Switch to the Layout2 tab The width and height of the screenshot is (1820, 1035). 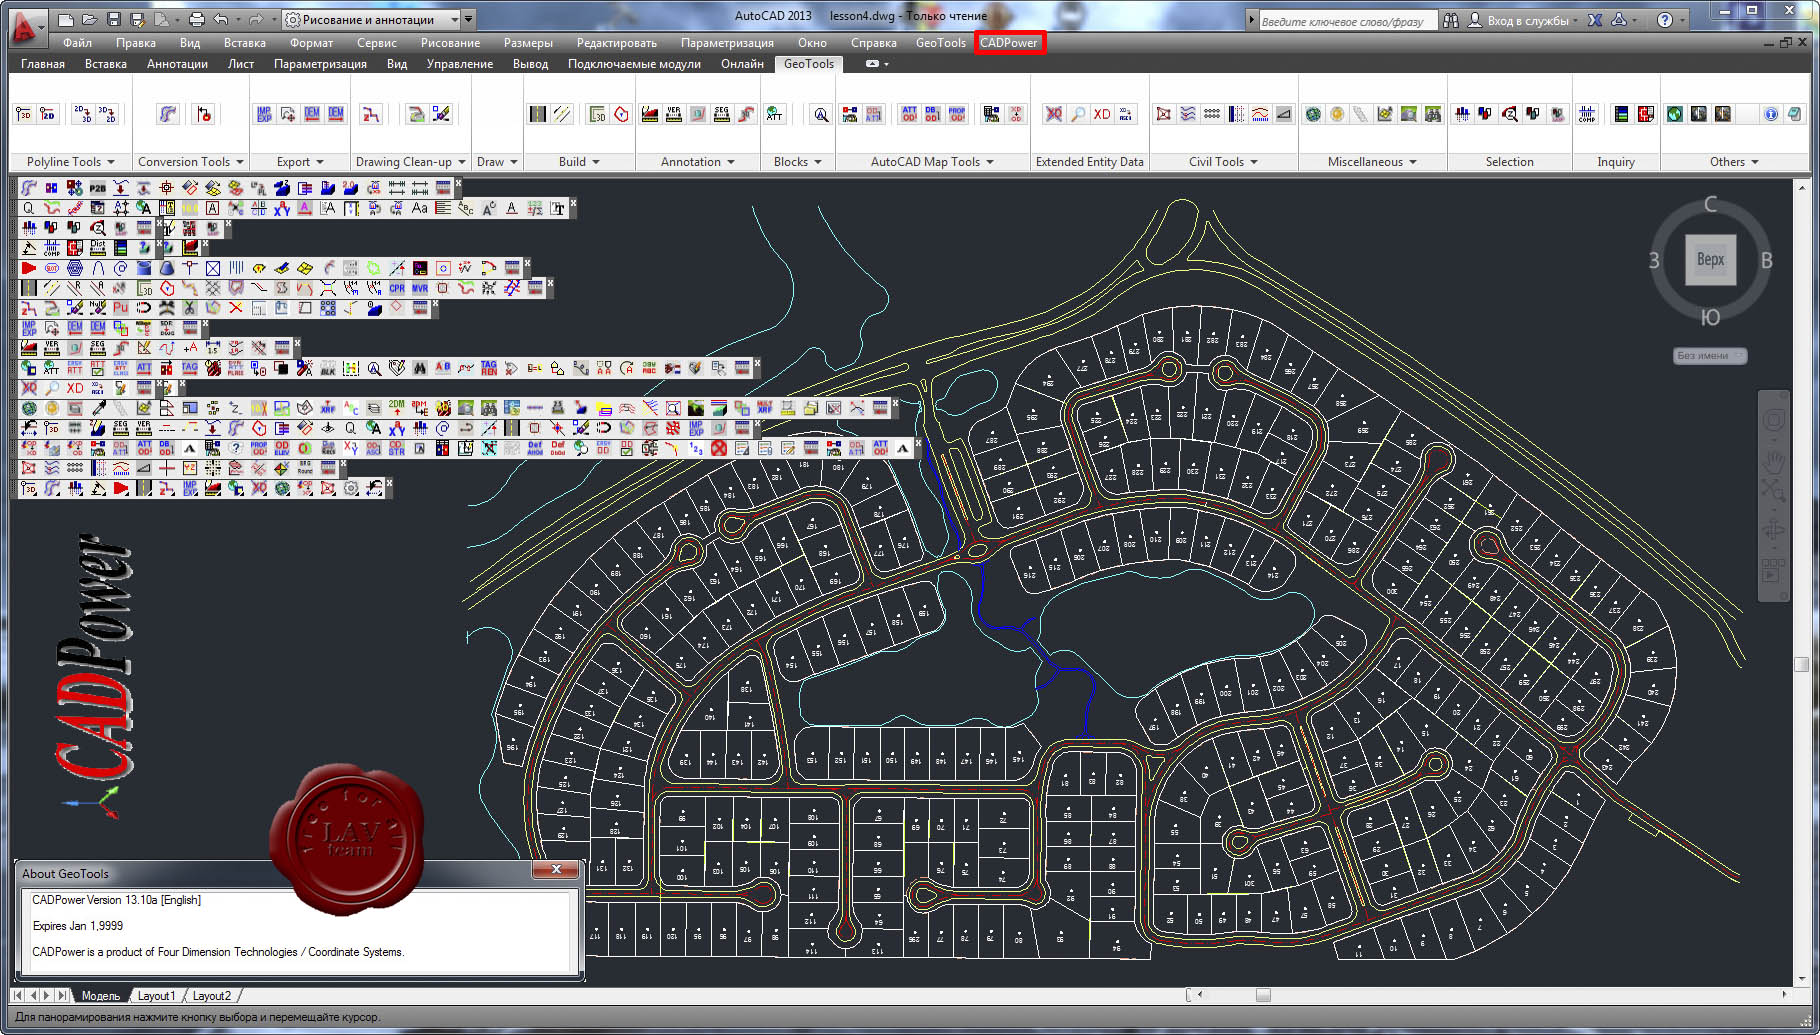211,996
